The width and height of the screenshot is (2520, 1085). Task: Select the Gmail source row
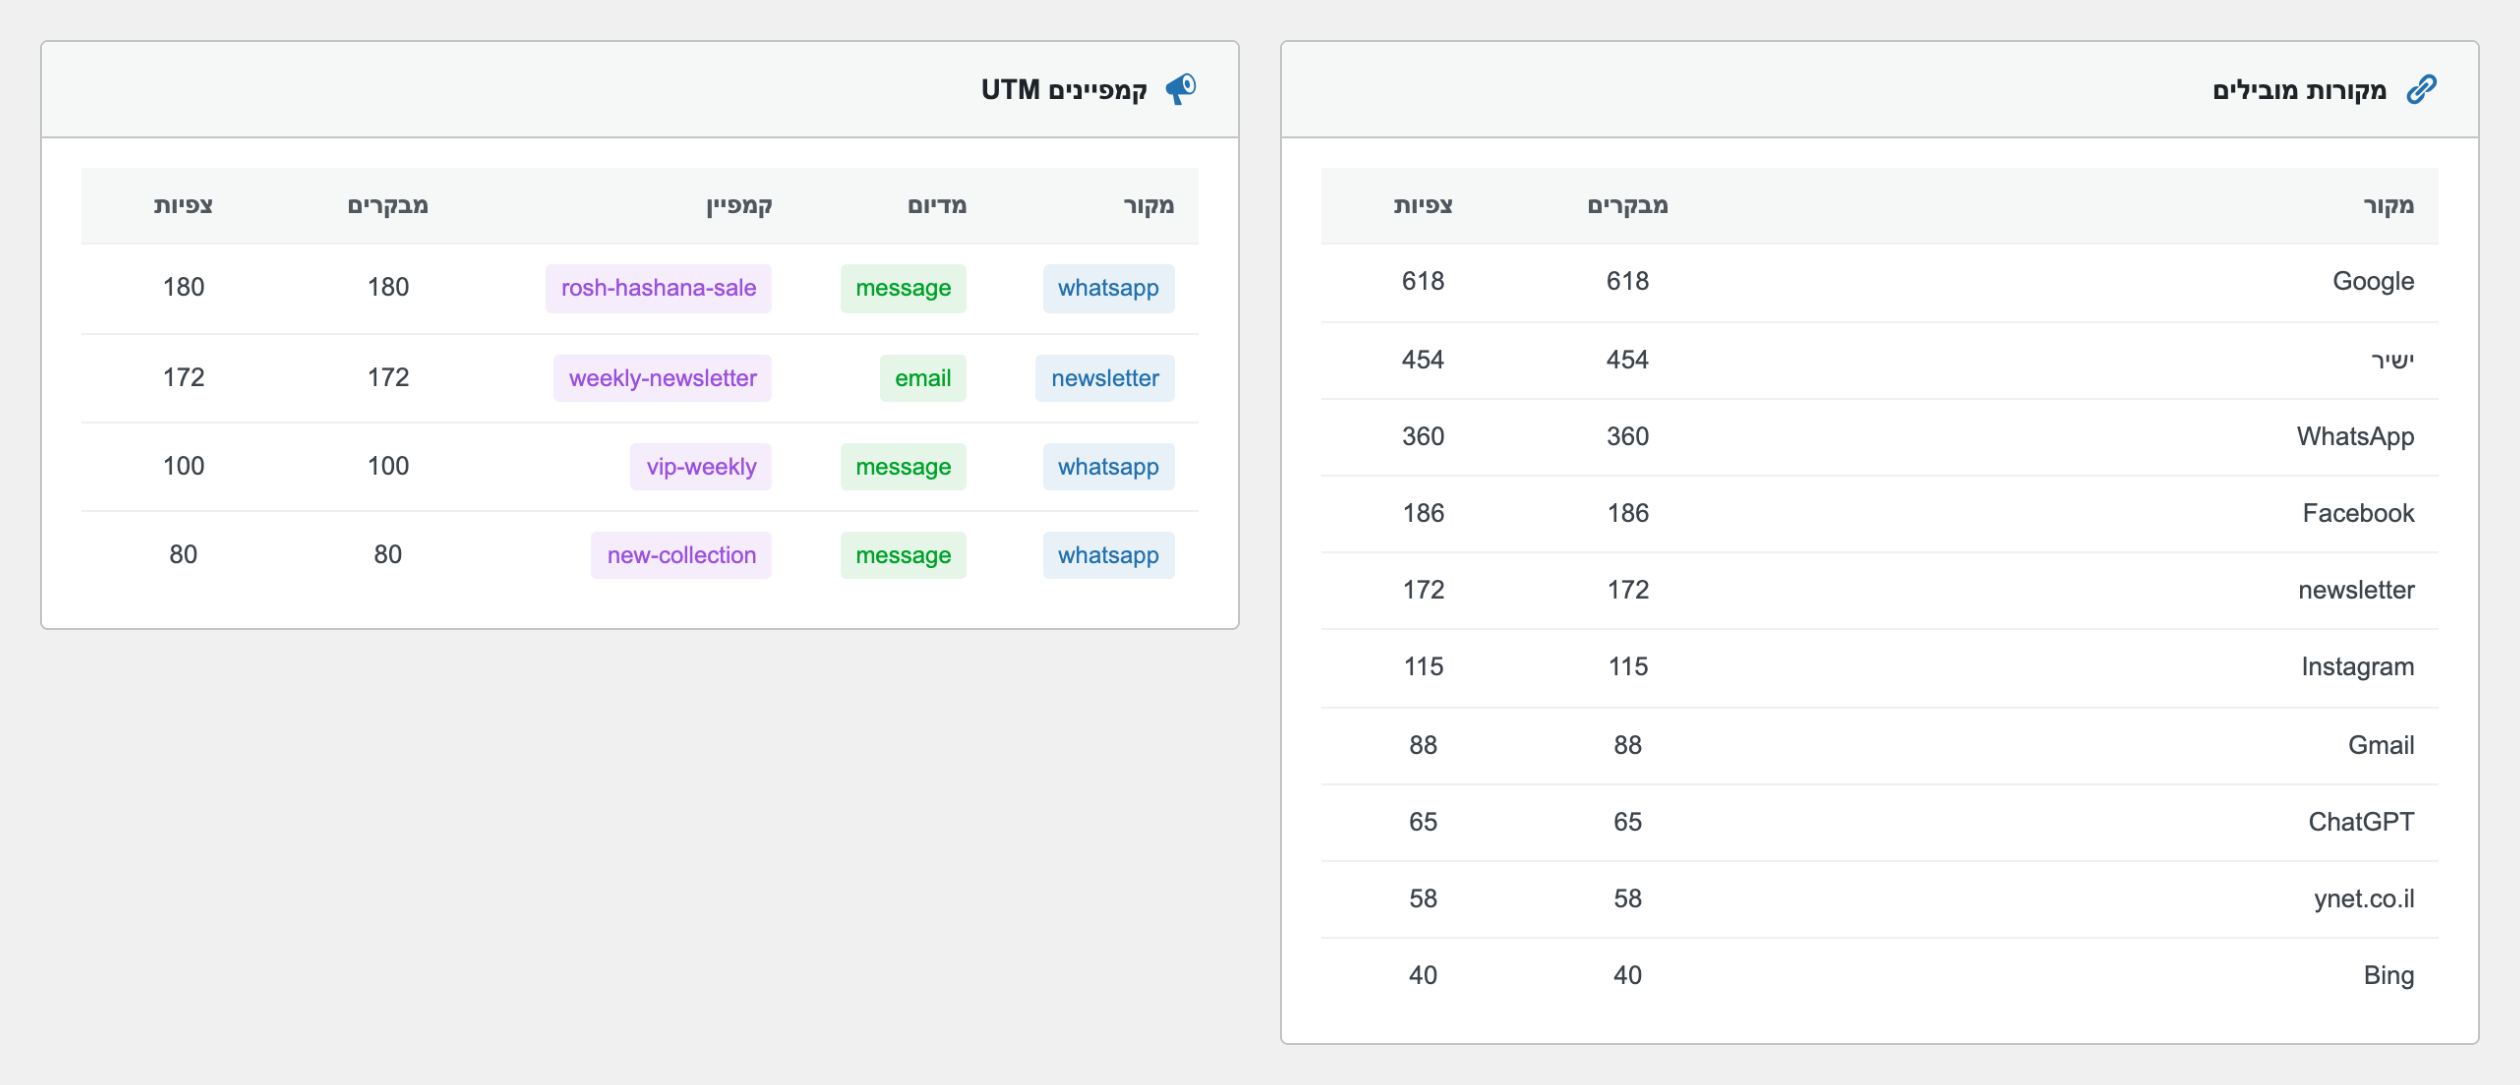(1879, 746)
